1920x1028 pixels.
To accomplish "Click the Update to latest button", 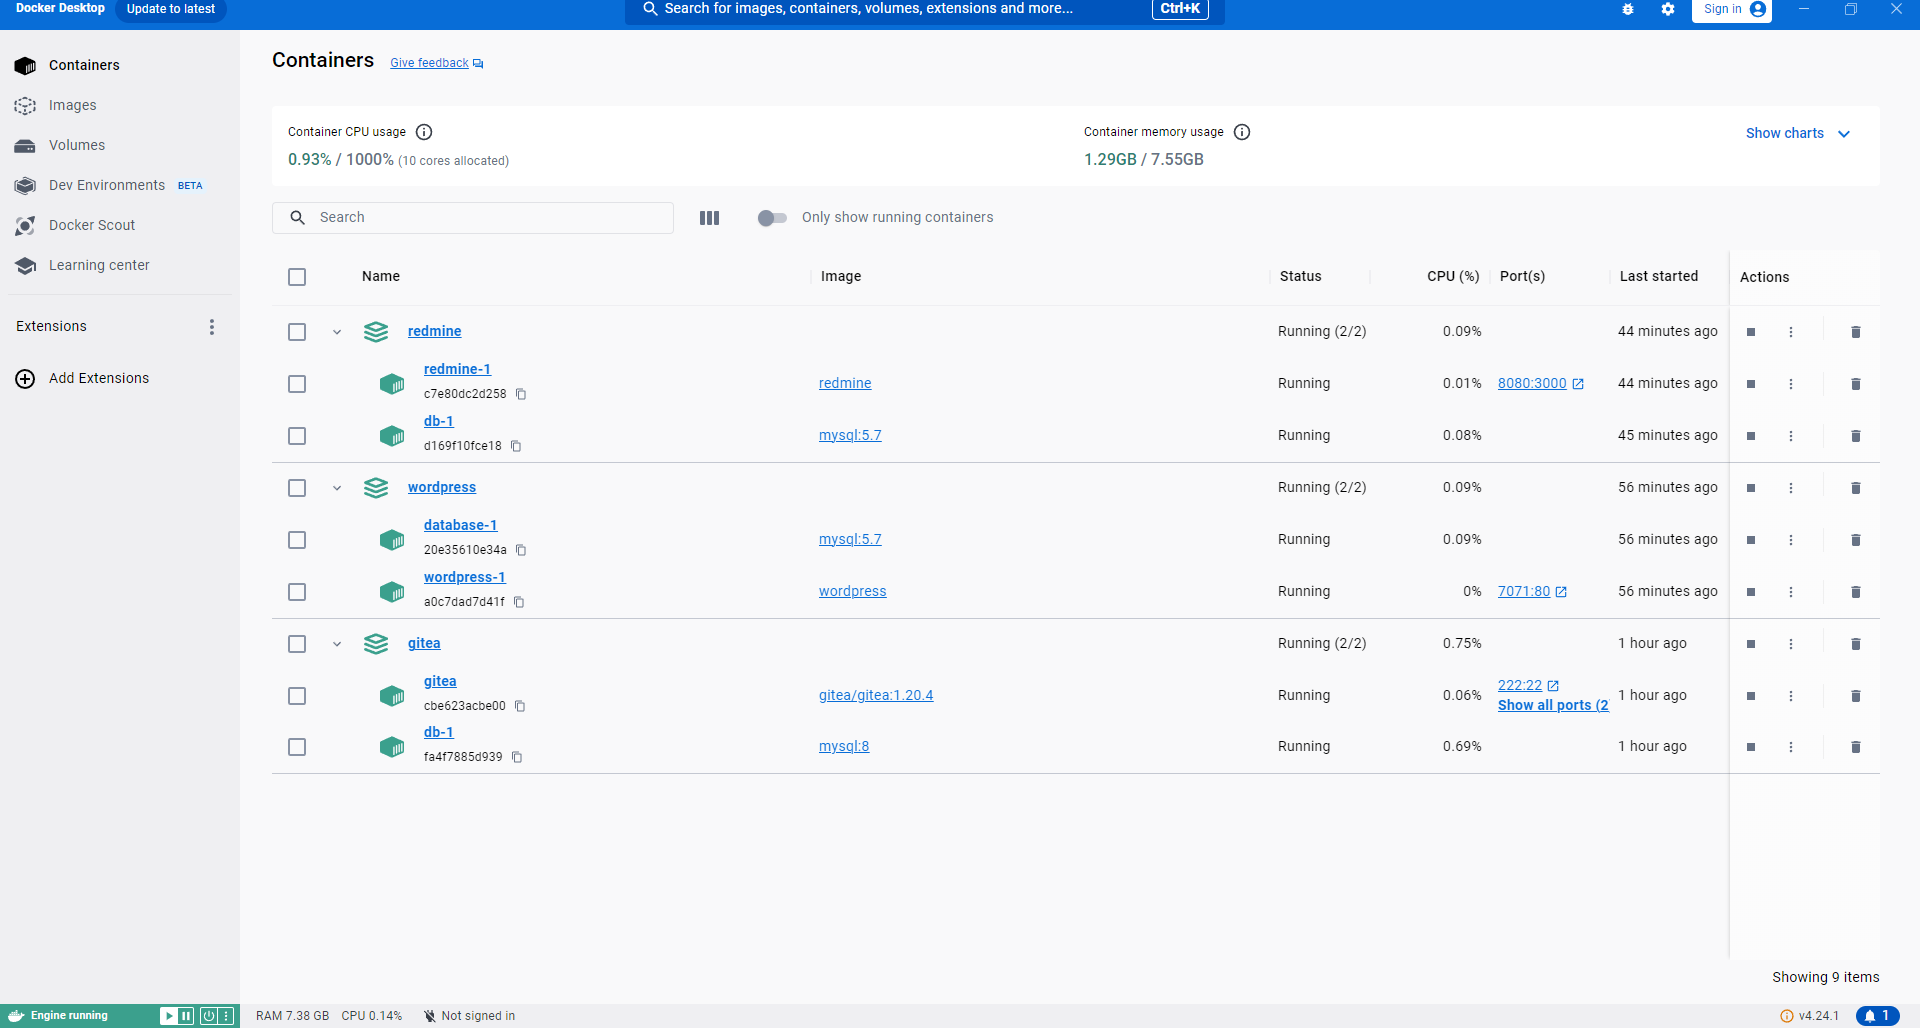I will pos(171,9).
